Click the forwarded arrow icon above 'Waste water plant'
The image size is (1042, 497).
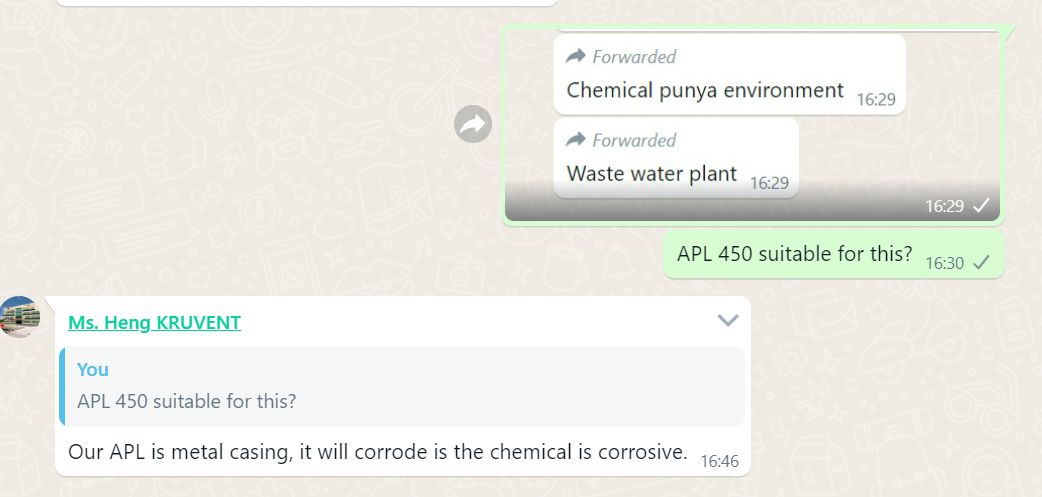575,140
